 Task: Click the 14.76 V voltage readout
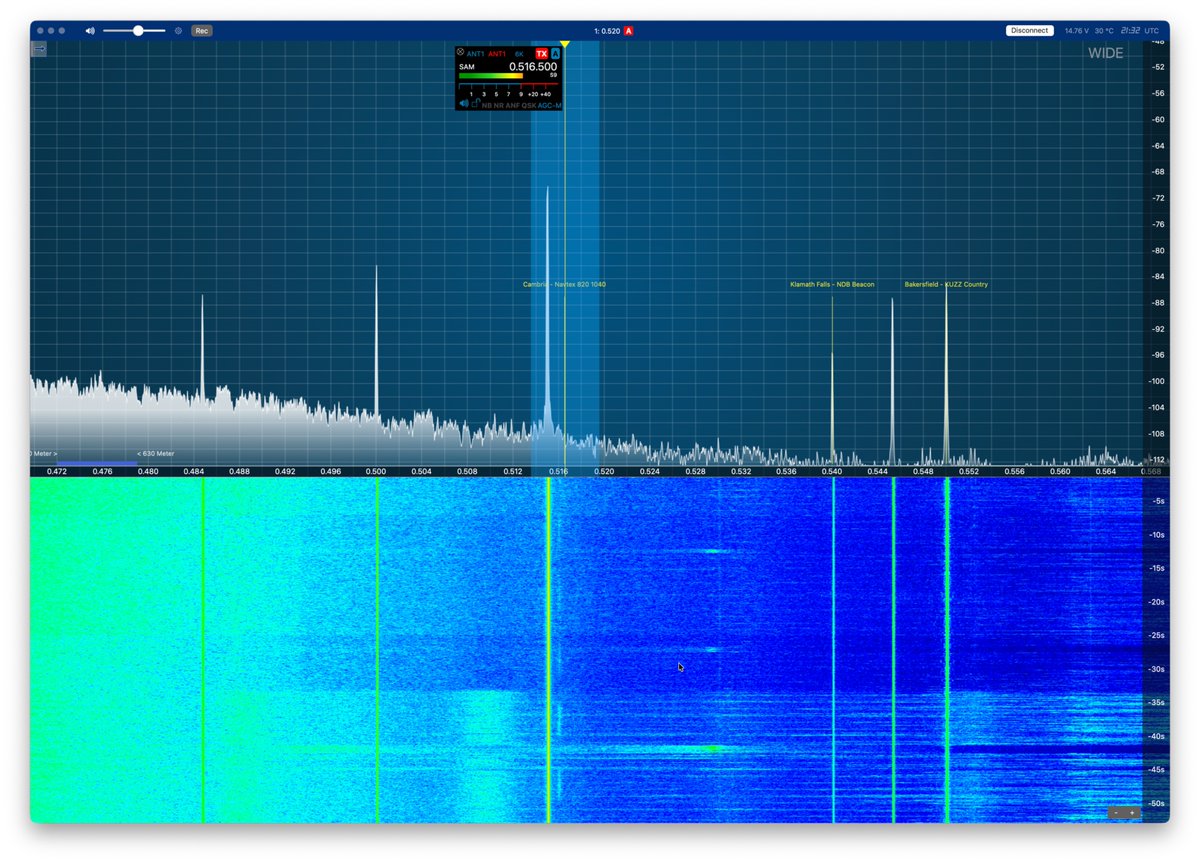coord(1077,31)
